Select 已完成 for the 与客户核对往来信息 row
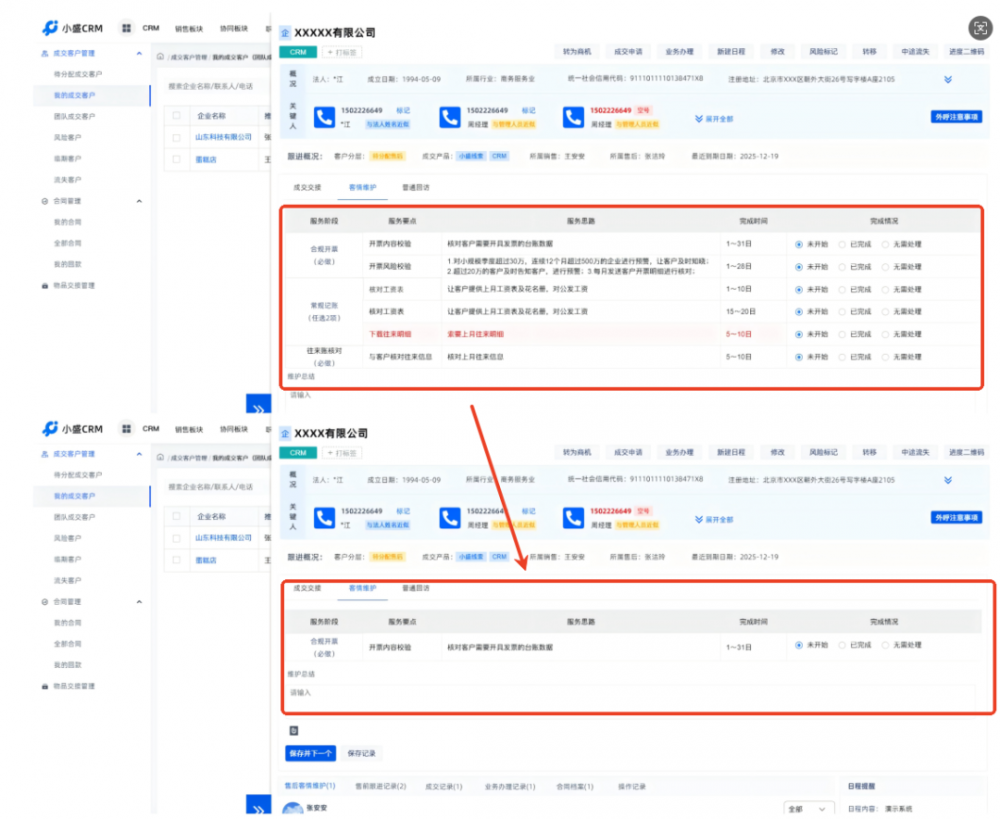This screenshot has height=819, width=1000. (842, 357)
